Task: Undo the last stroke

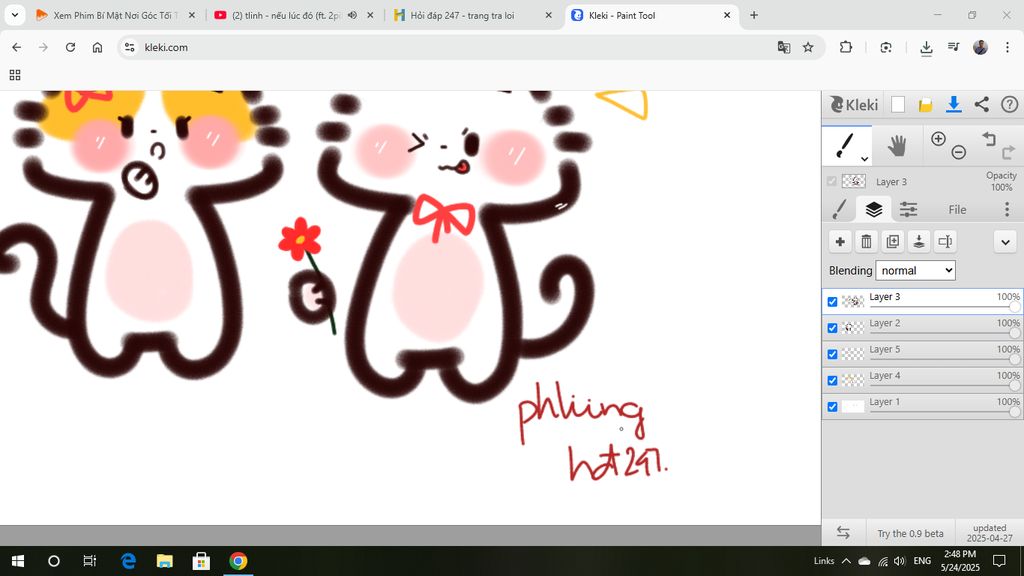Action: (988, 140)
